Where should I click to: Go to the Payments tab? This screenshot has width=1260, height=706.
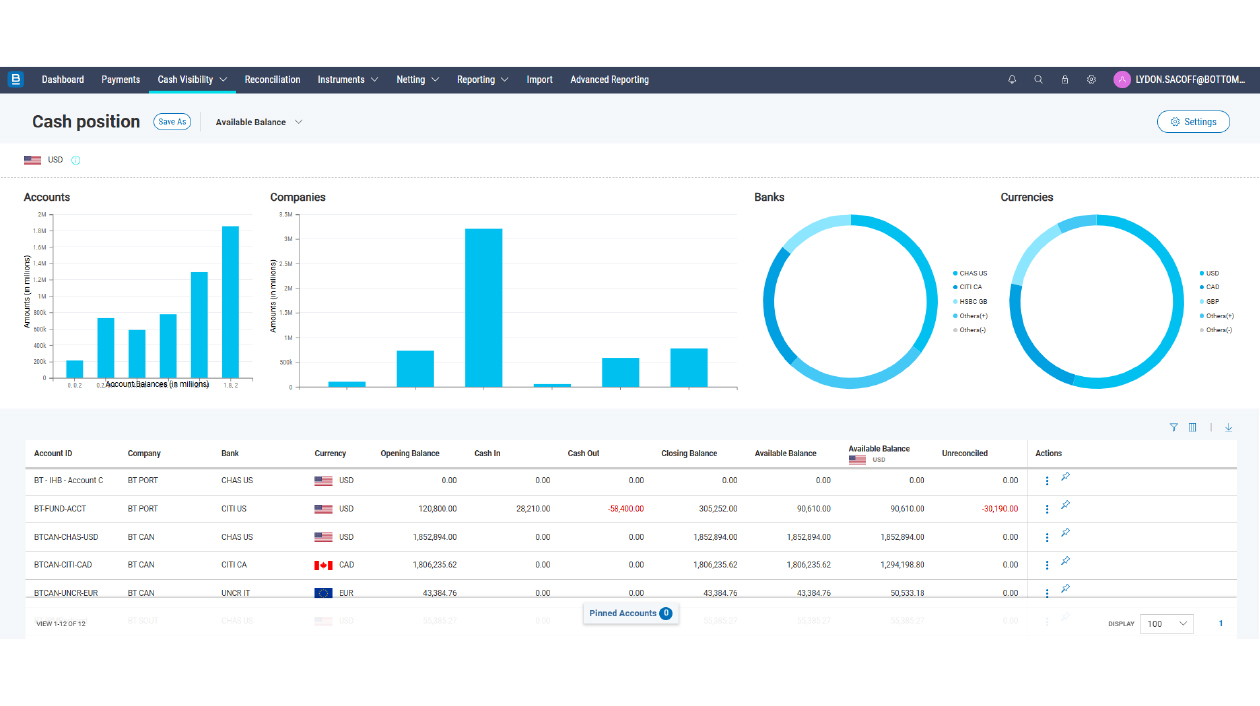tap(121, 80)
